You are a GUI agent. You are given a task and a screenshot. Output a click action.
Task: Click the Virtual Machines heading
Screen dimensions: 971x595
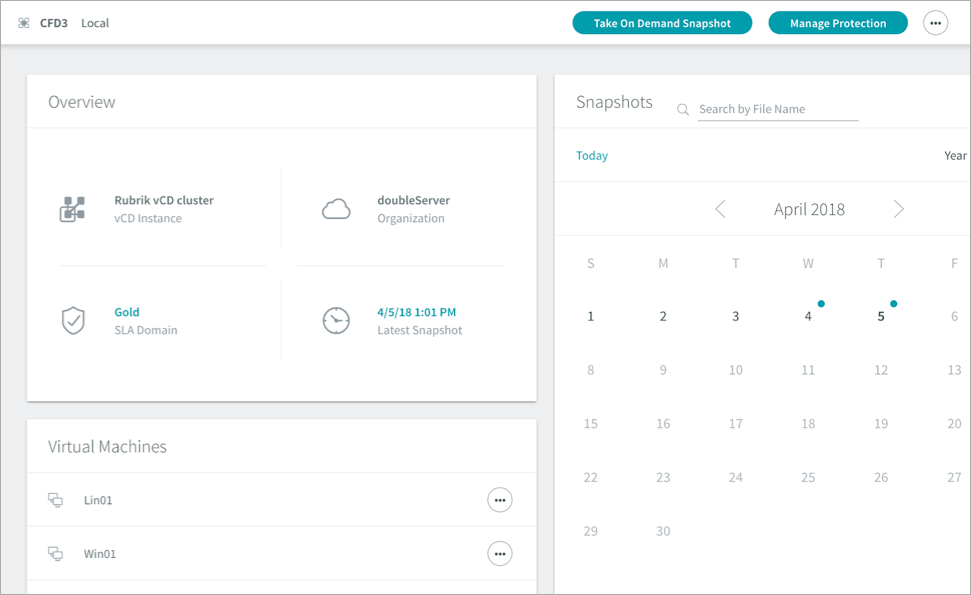point(107,446)
